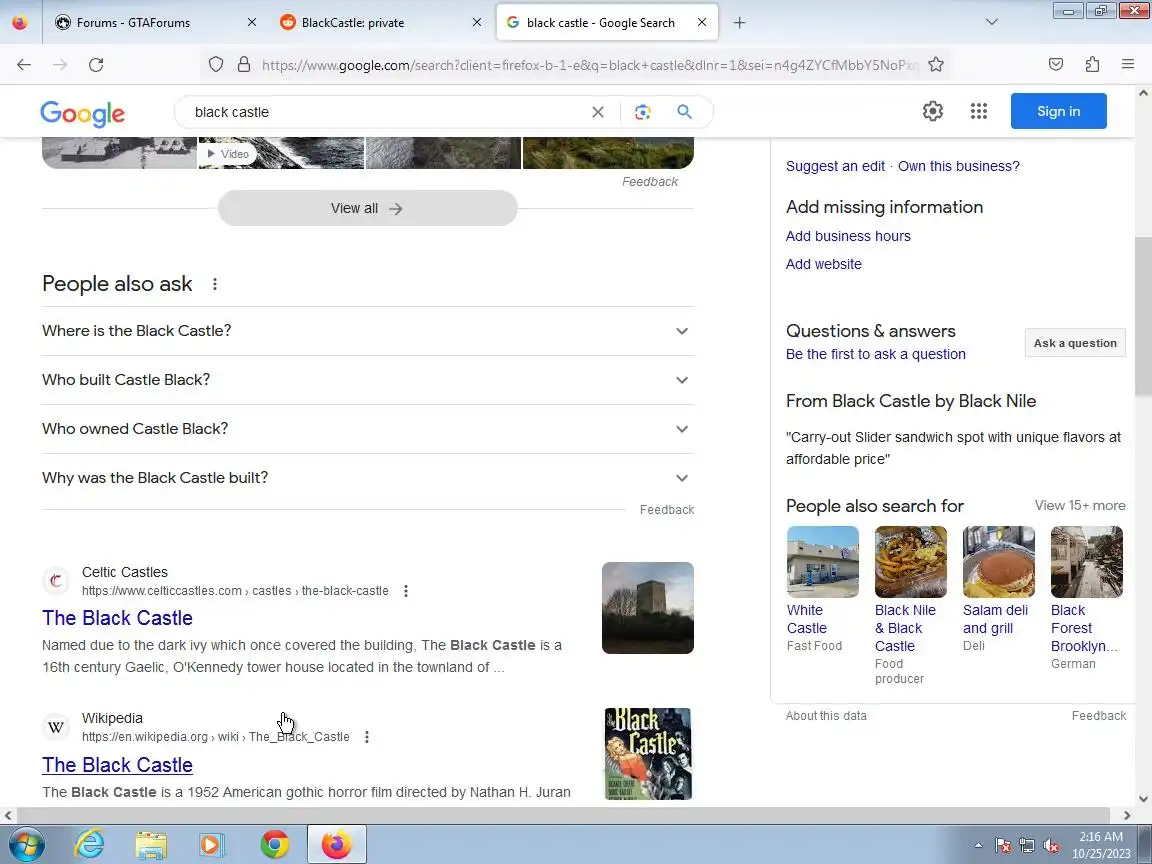Reload the page with the refresh icon

(x=96, y=65)
